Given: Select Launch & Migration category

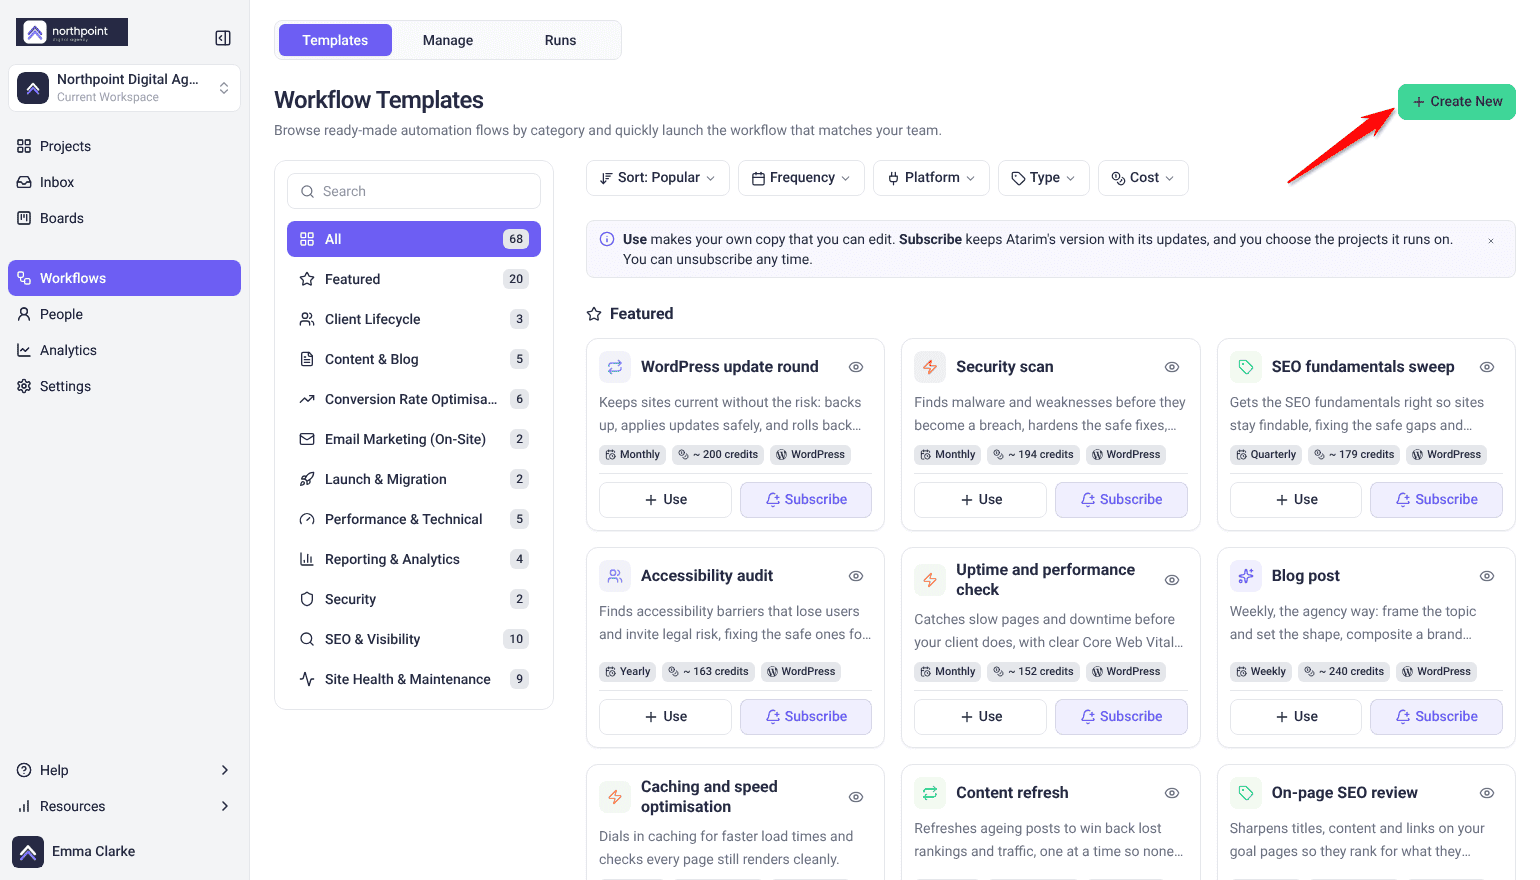Looking at the screenshot, I should (414, 479).
